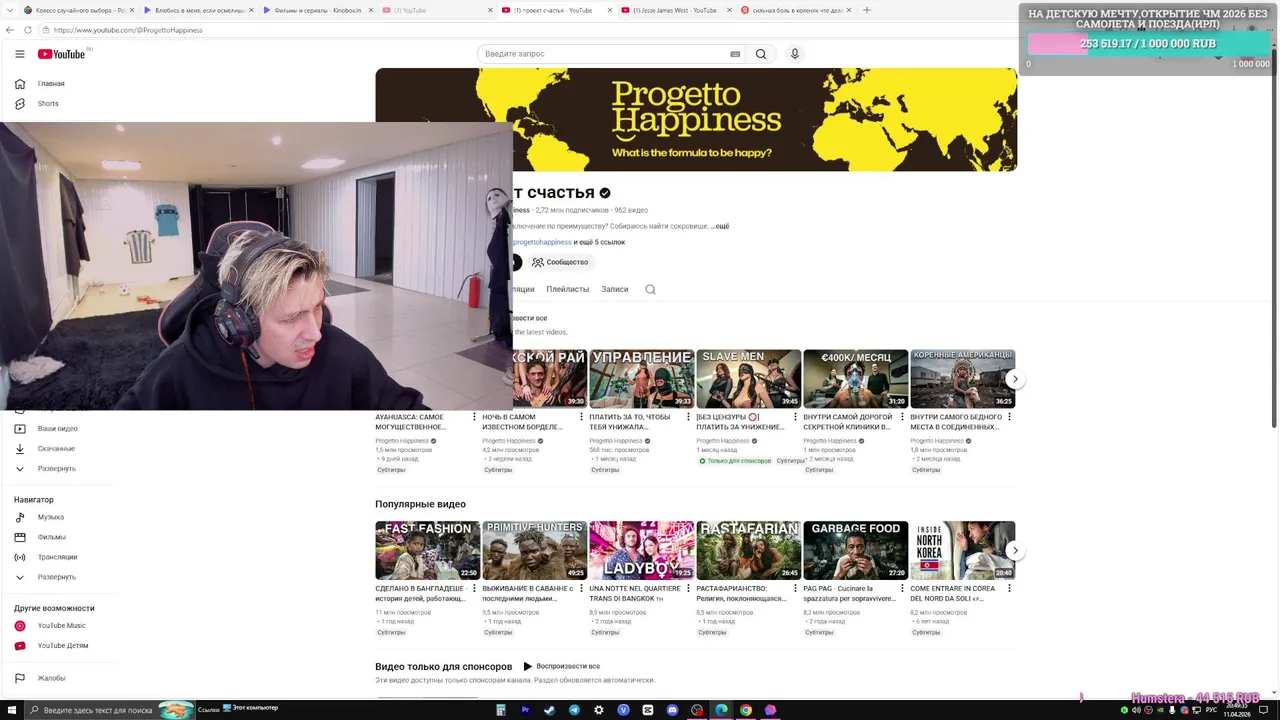
Task: Open YouTube Music link in sidebar
Action: (61, 626)
